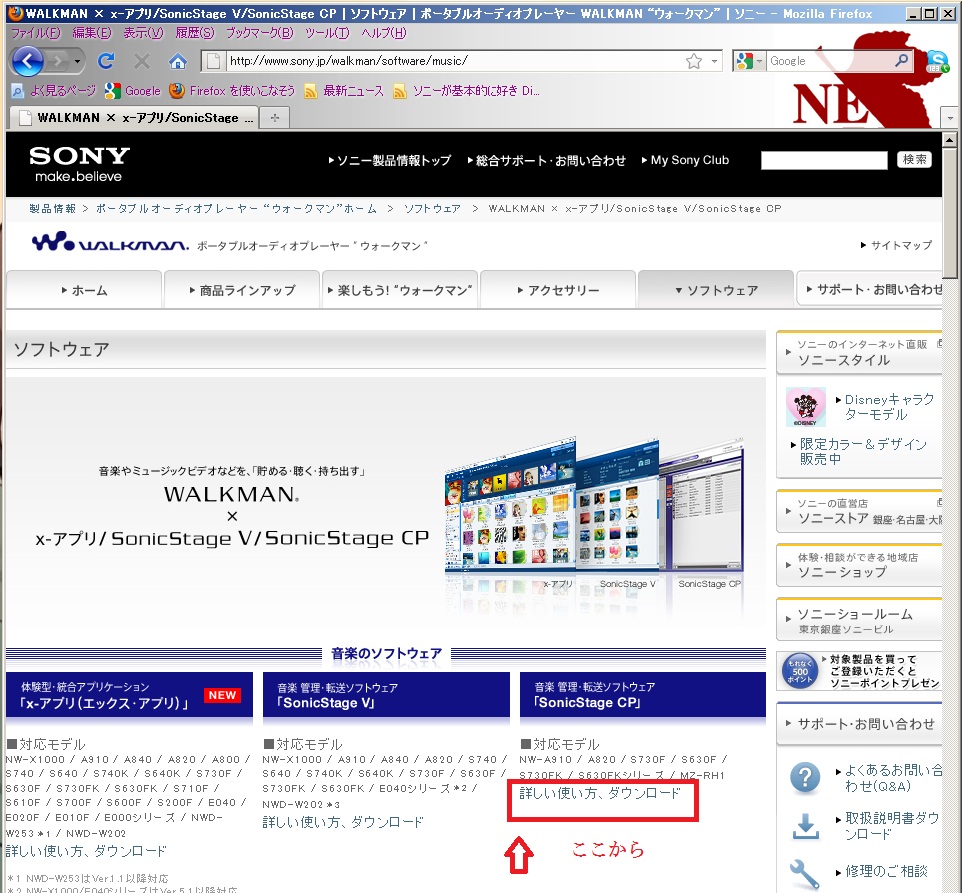The width and height of the screenshot is (962, 893).
Task: Open the ソニーショップ sidebar banner
Action: point(859,565)
